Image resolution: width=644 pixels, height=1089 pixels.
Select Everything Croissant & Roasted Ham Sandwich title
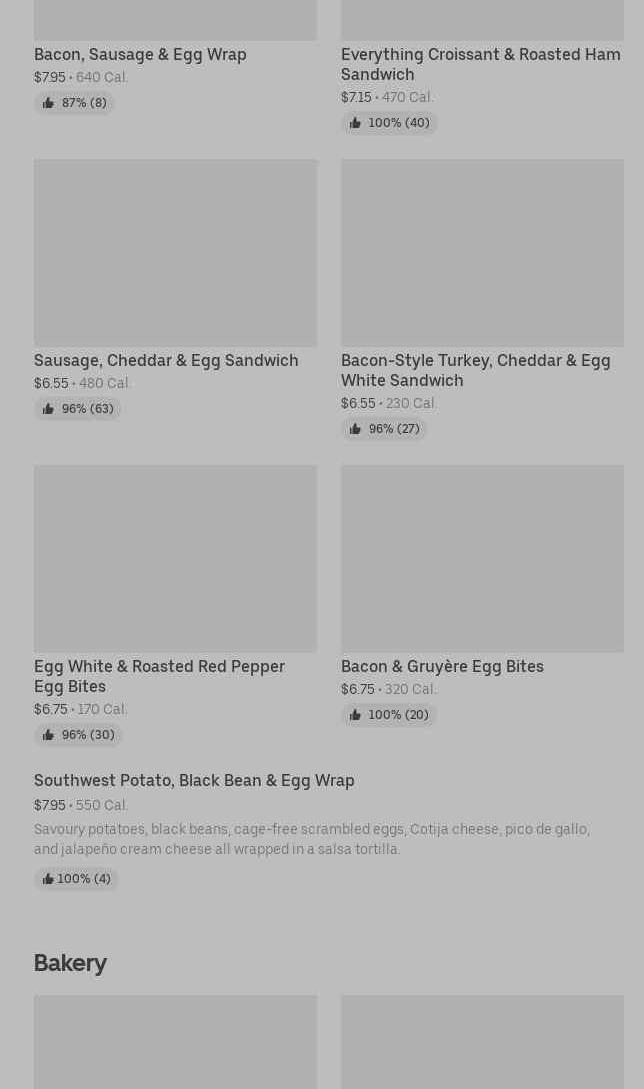[x=480, y=64]
